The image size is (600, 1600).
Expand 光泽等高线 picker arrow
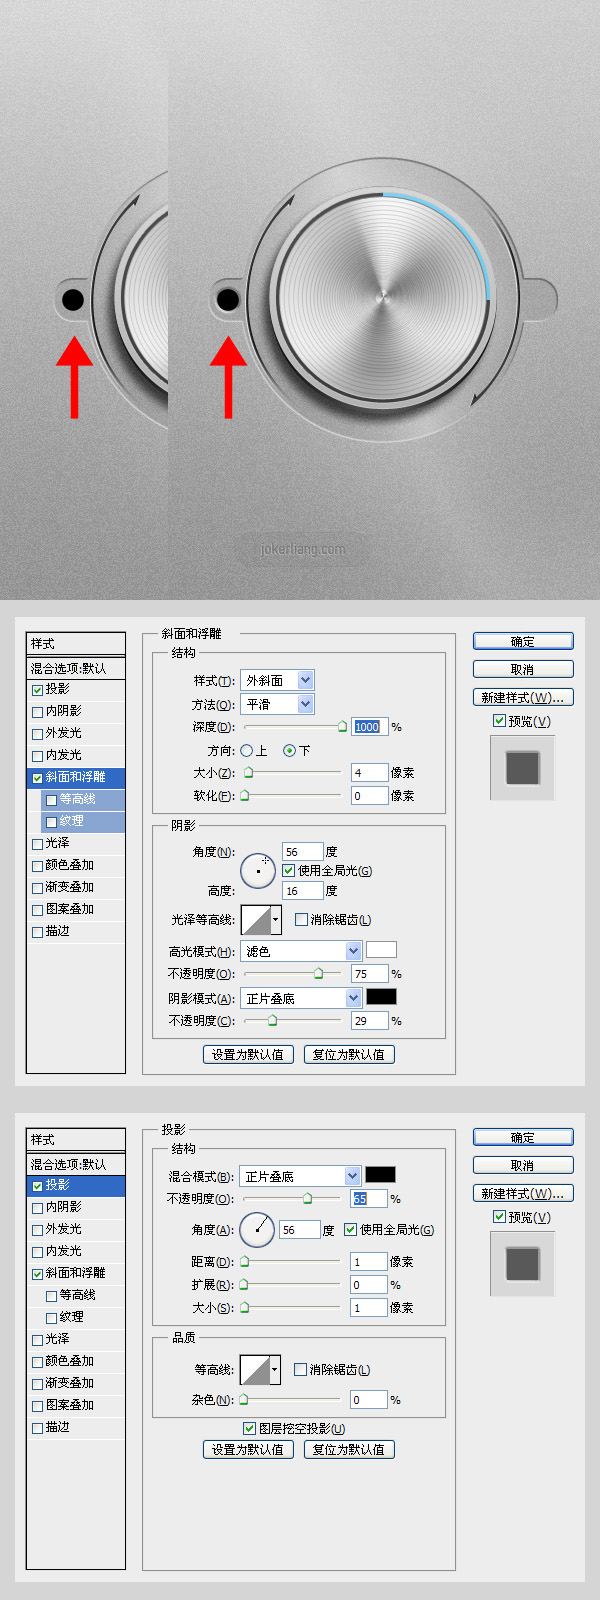[x=275, y=919]
